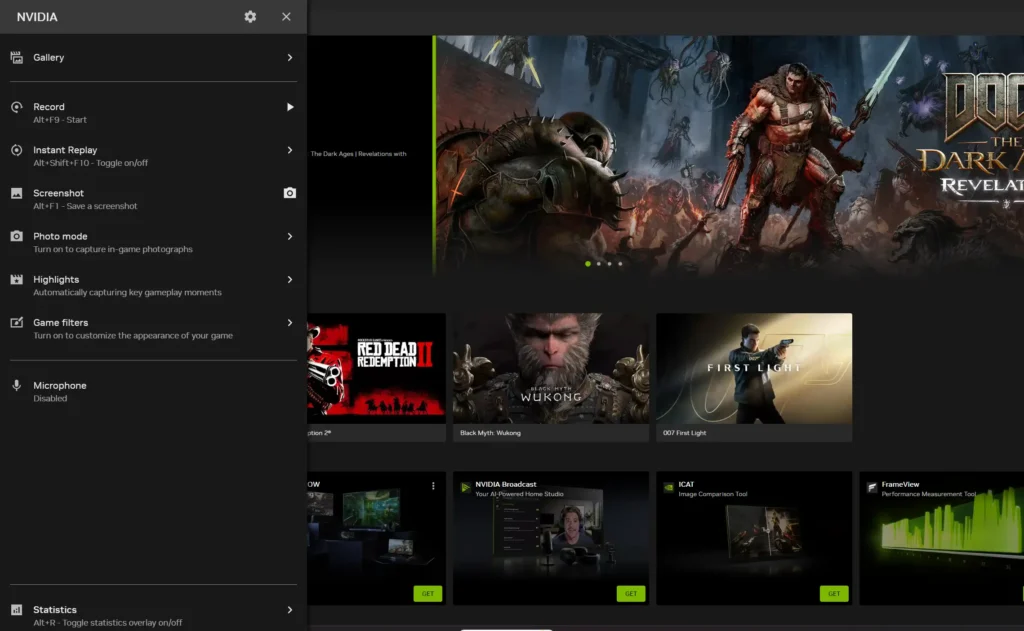Start recording with Record play arrow
1024x631 pixels.
290,107
